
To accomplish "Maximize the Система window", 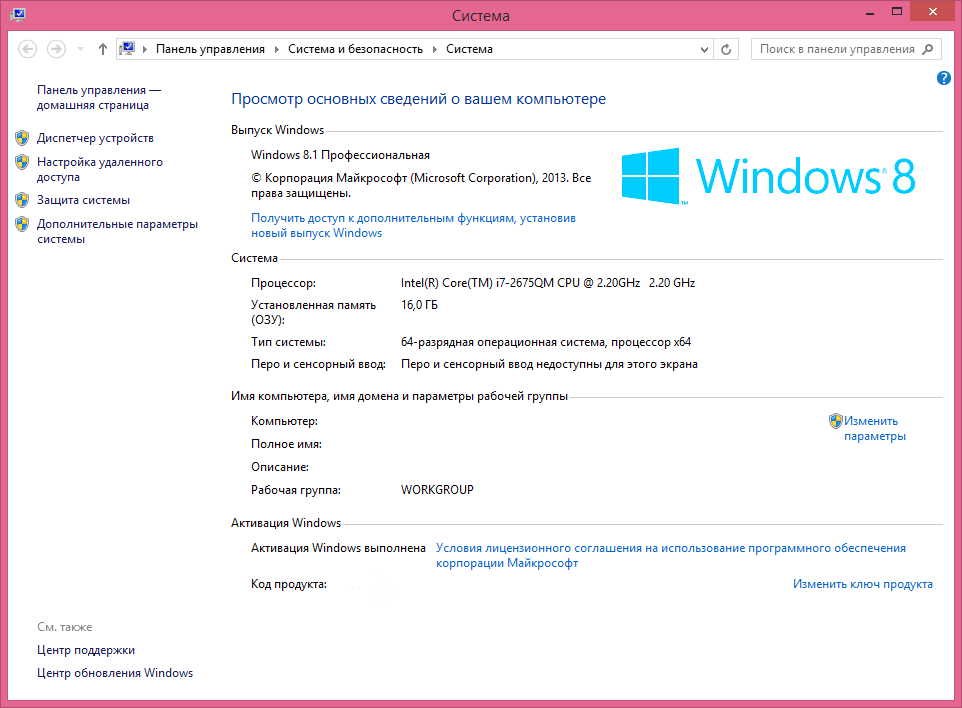I will pyautogui.click(x=897, y=12).
